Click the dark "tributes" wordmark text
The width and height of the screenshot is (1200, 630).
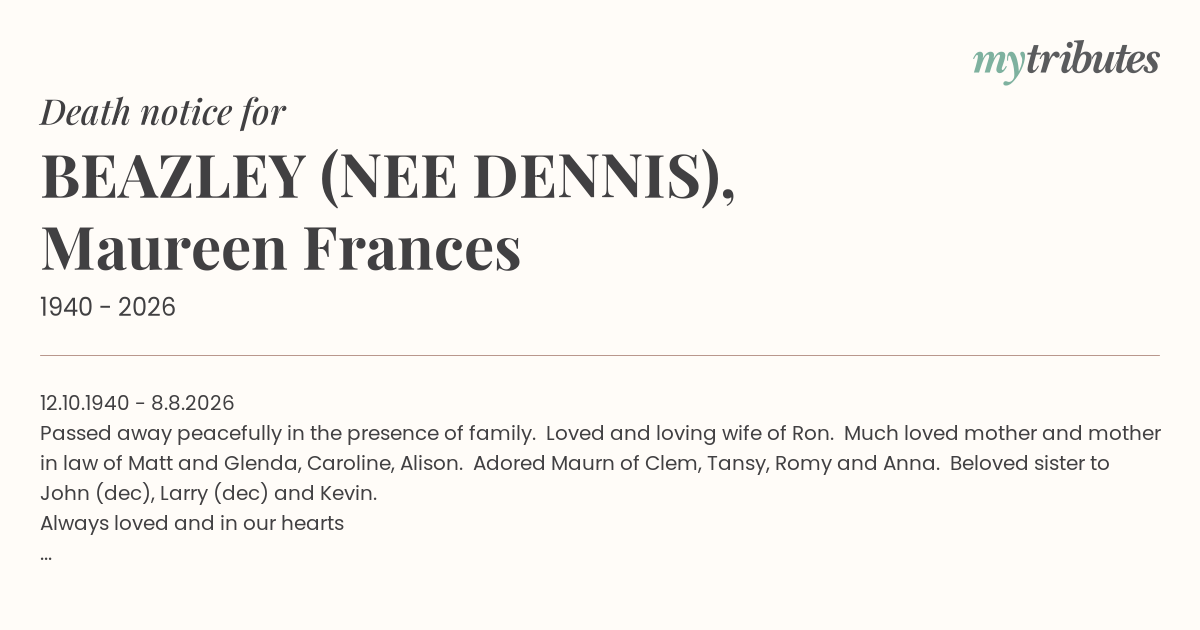click(1092, 60)
